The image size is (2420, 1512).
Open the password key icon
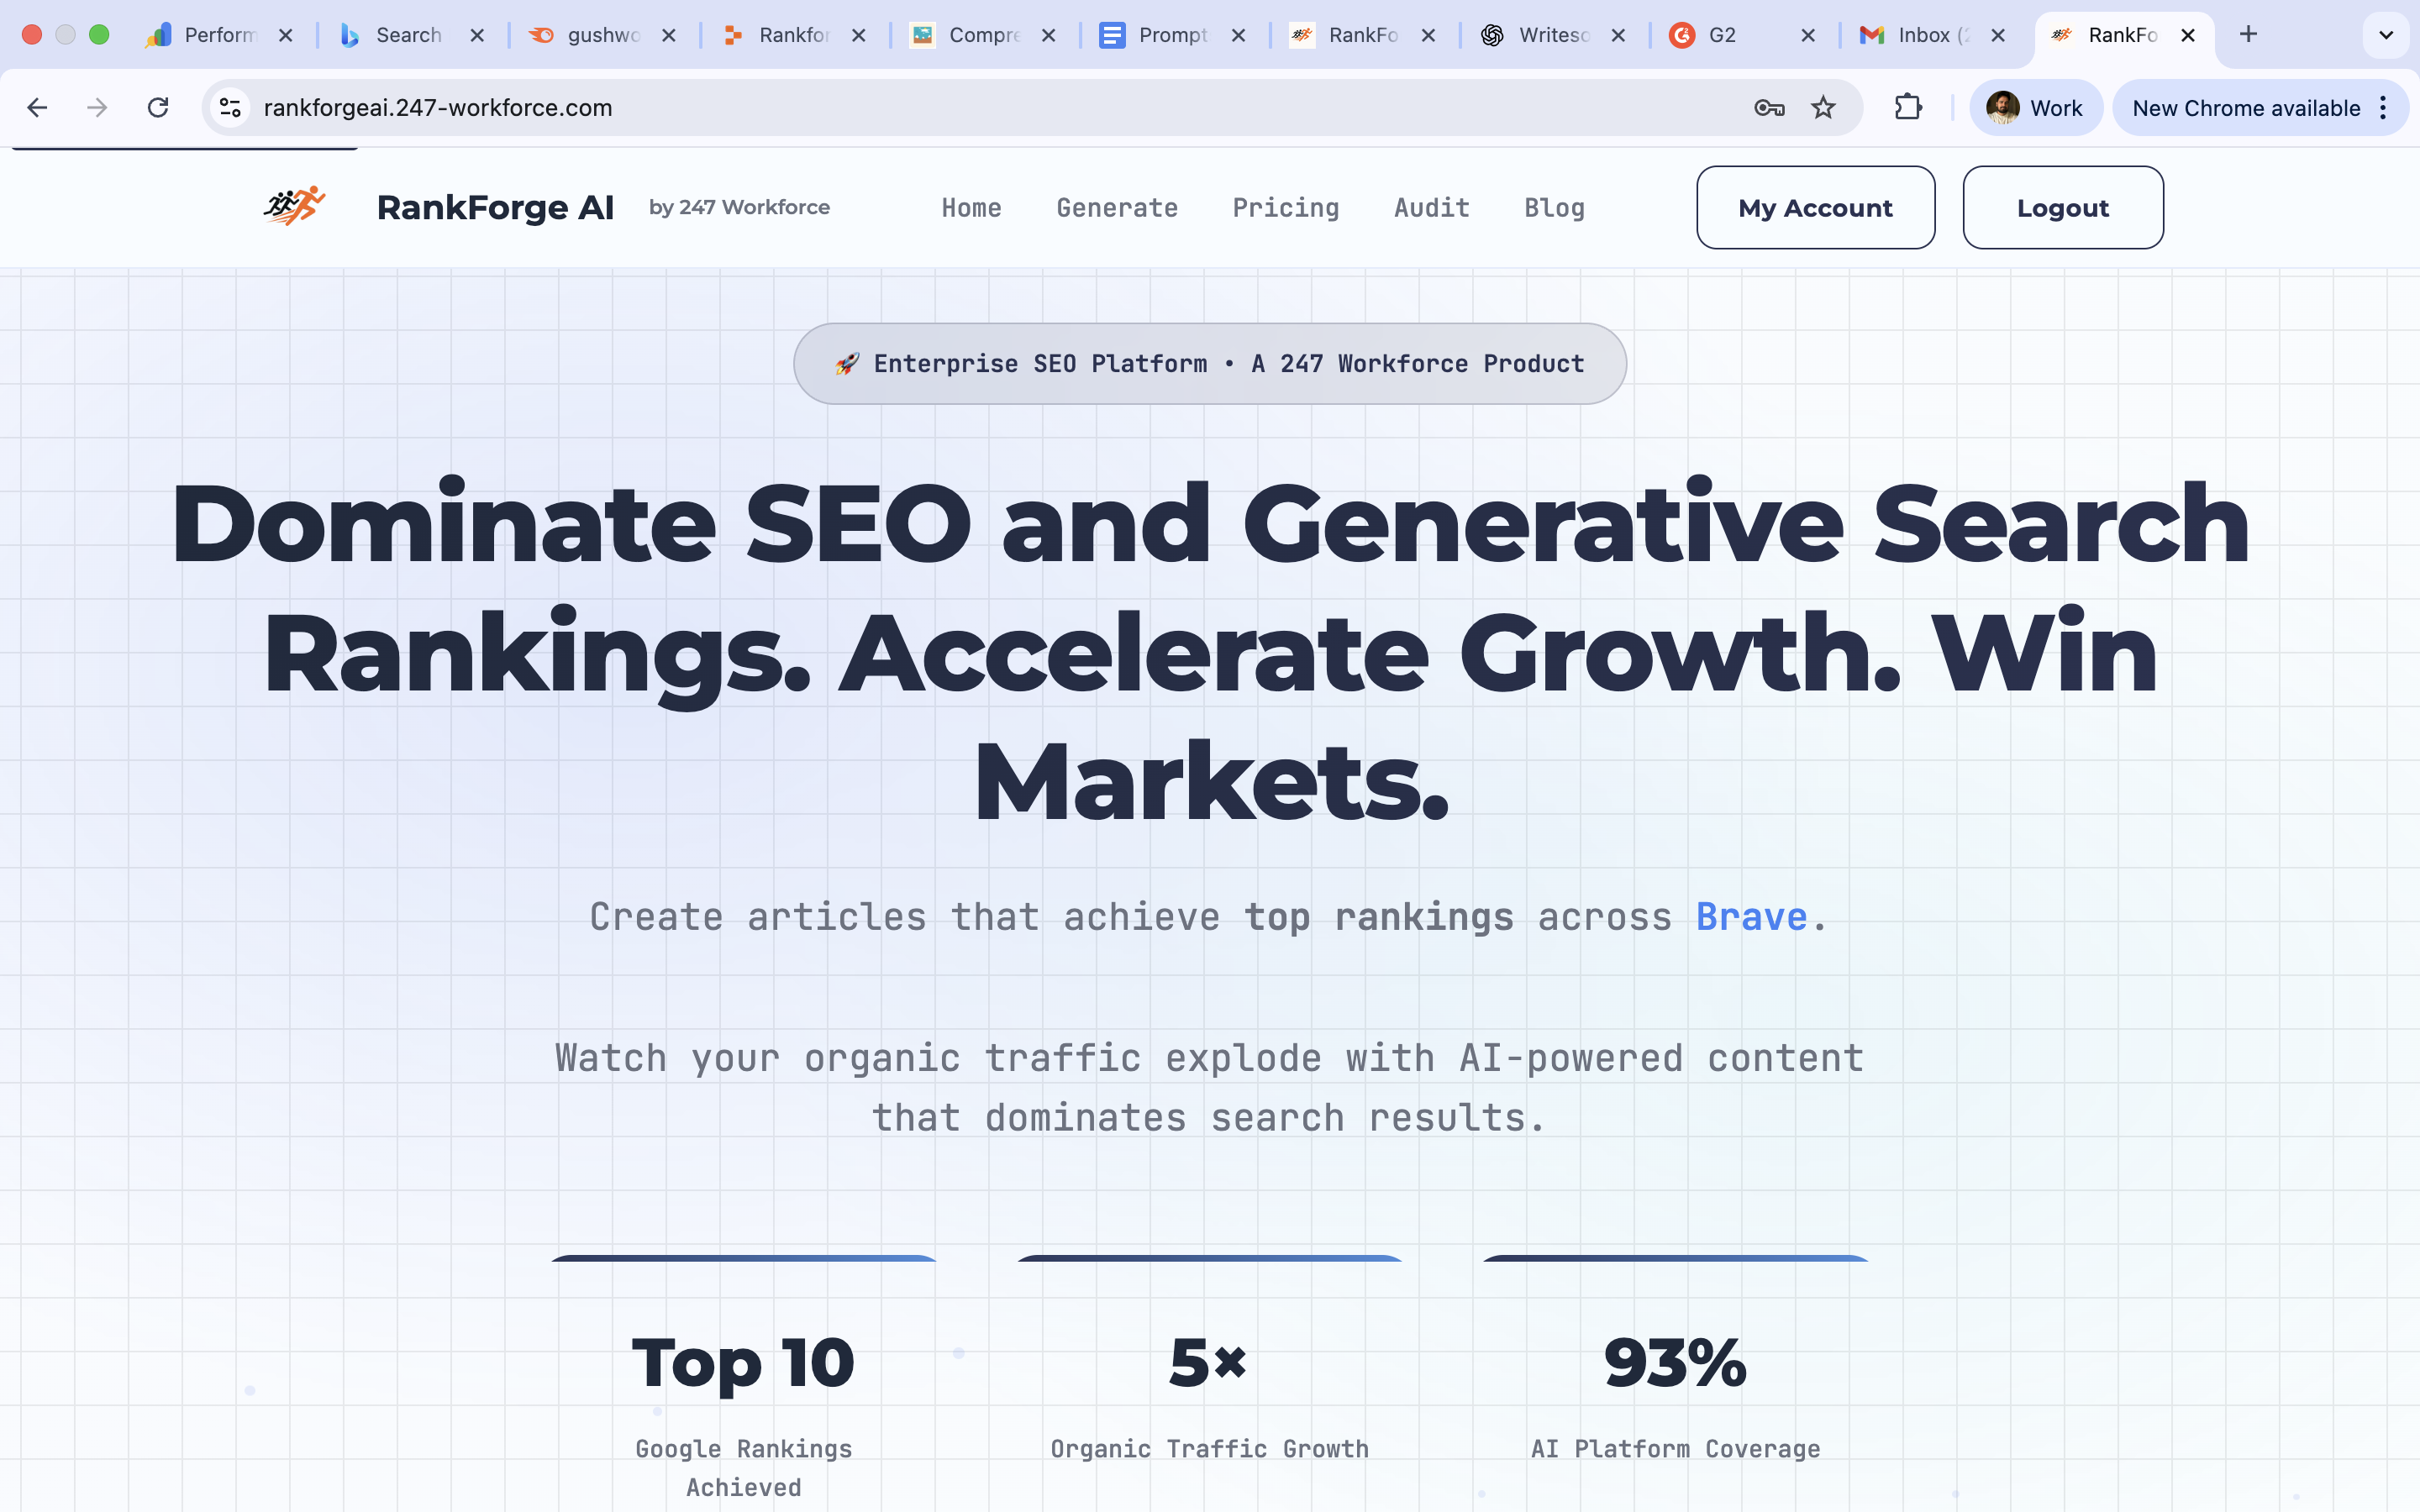(x=1768, y=108)
